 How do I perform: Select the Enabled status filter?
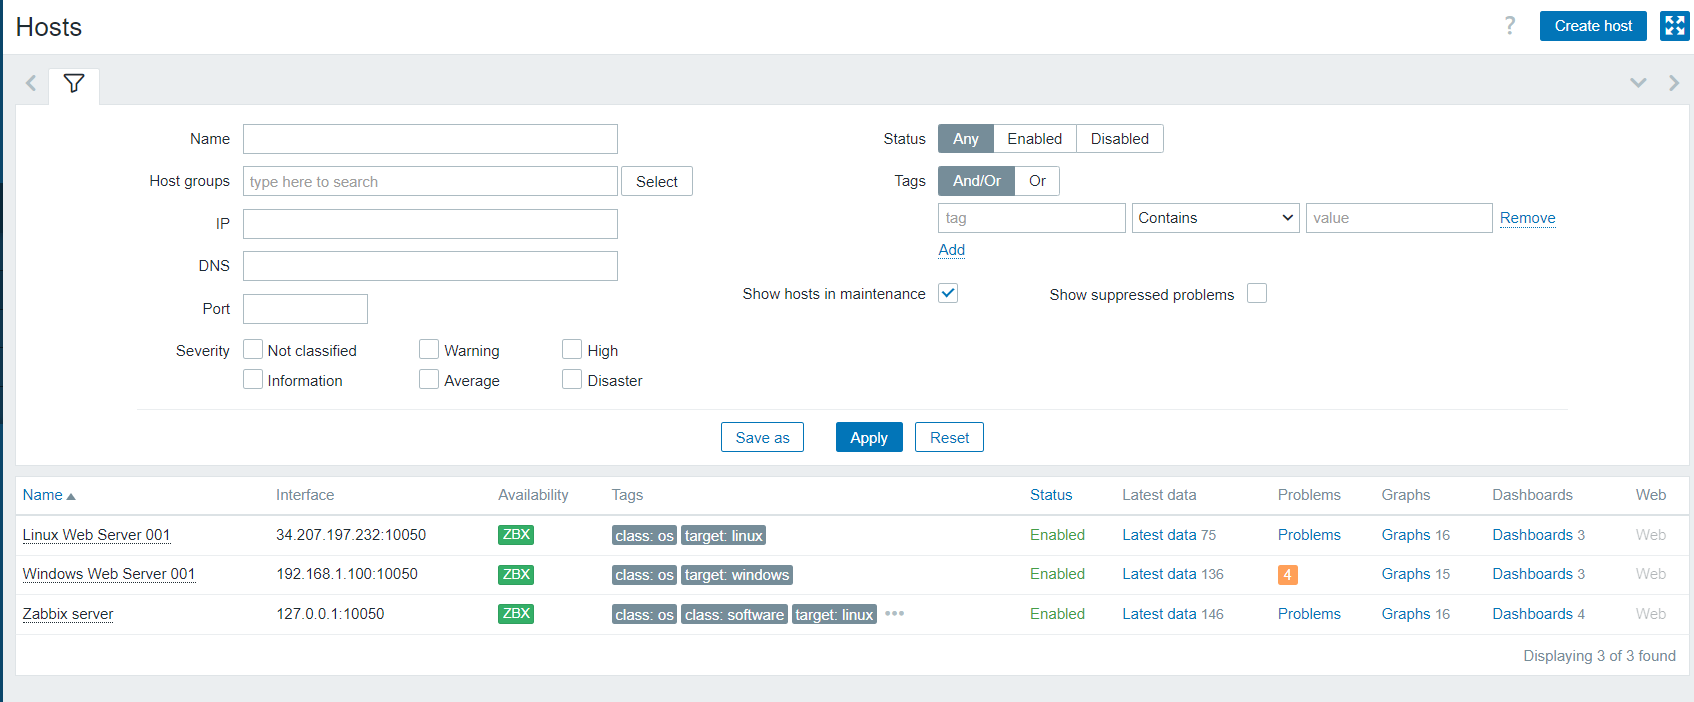pyautogui.click(x=1034, y=139)
